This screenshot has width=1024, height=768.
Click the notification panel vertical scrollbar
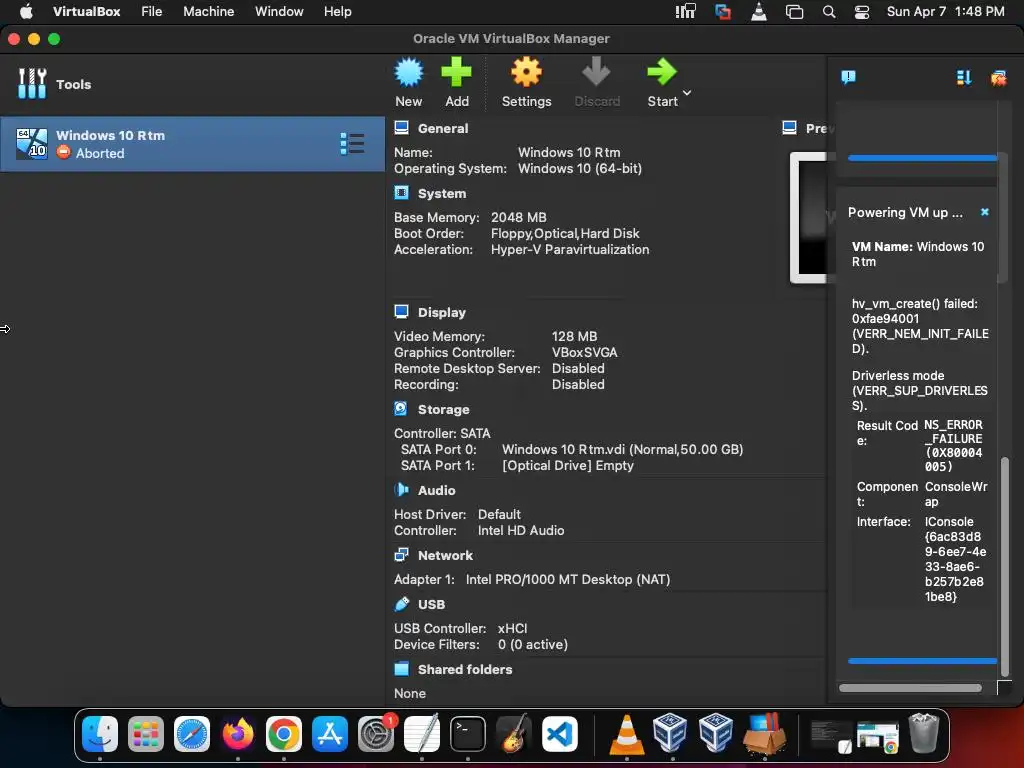click(1005, 567)
